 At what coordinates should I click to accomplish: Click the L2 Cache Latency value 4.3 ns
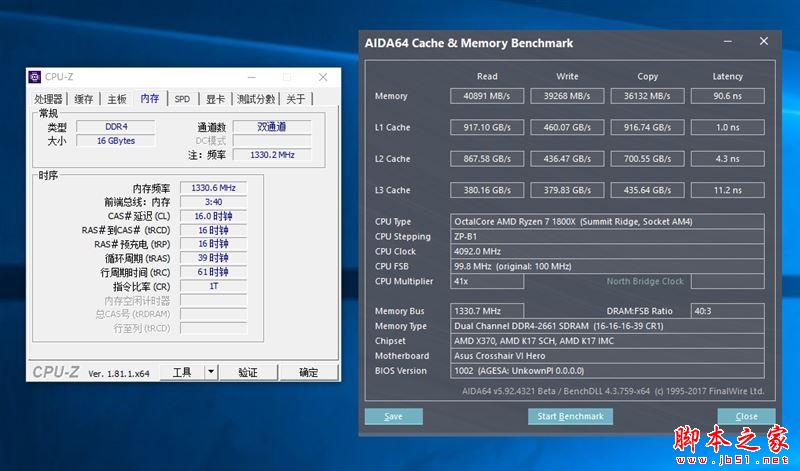point(728,159)
